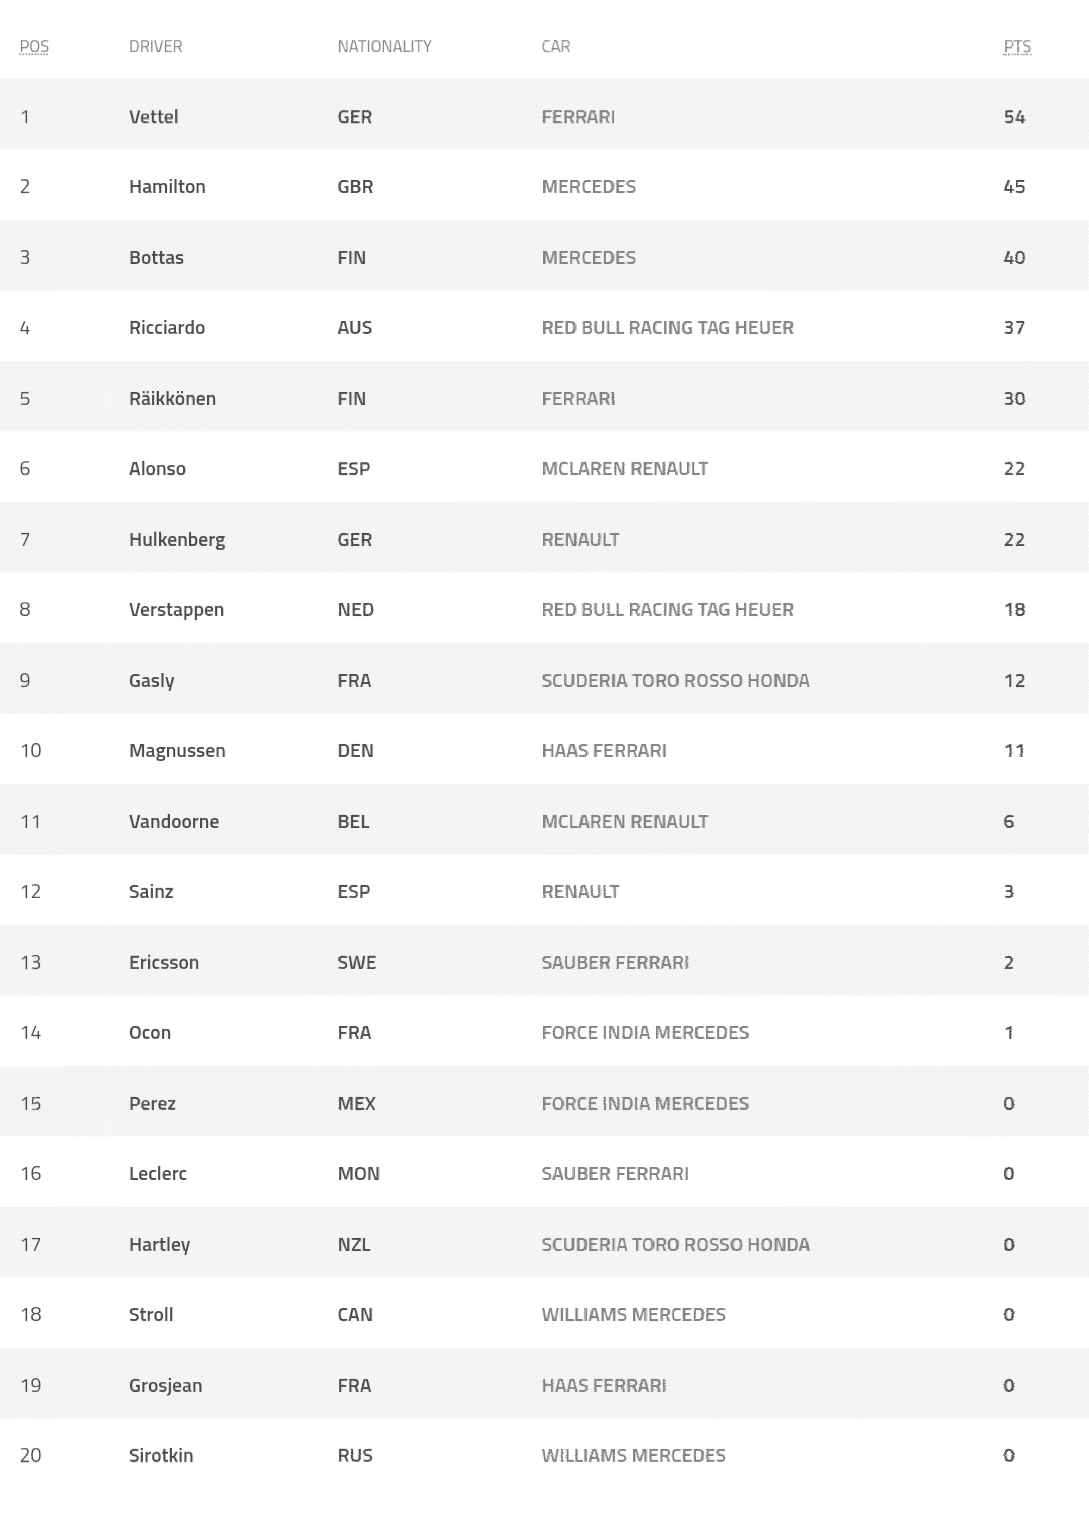1089x1521 pixels.
Task: Open Verstappen's RED BULL RACING TAG HEUER link
Action: (668, 609)
